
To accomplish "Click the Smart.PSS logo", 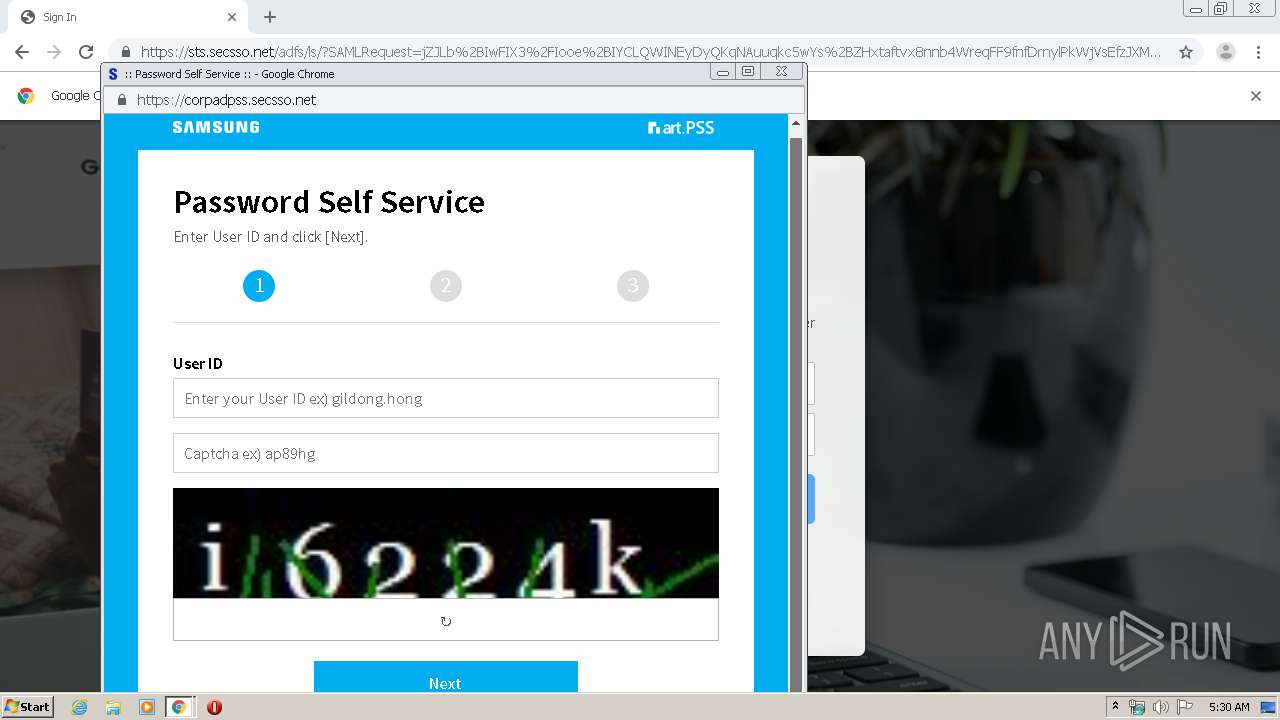I will click(681, 127).
